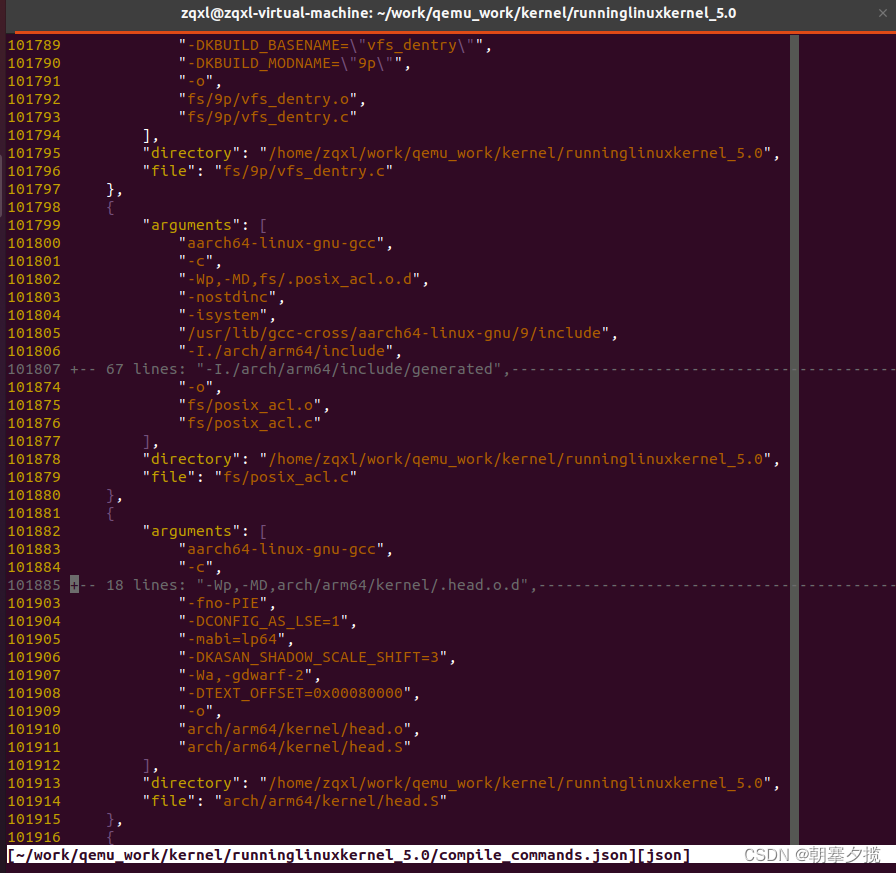This screenshot has width=896, height=873.
Task: Click the fold plus indicator on line 101885
Action: (x=73, y=585)
